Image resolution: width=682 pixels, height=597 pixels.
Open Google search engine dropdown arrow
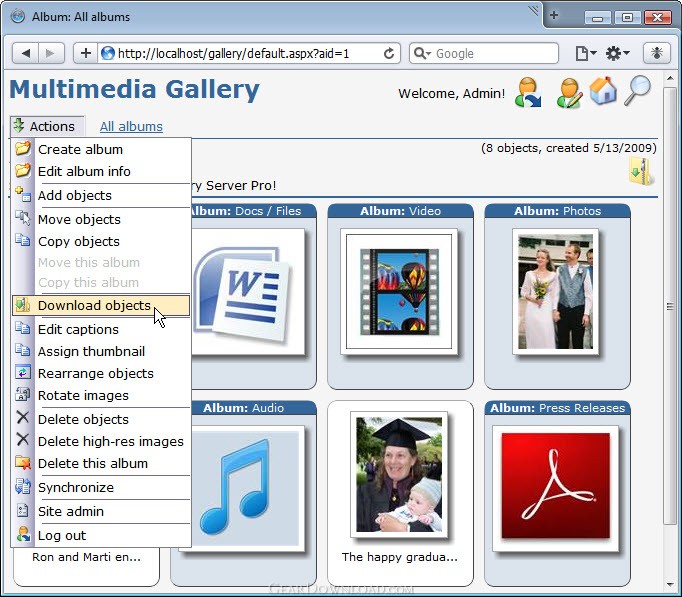point(422,53)
